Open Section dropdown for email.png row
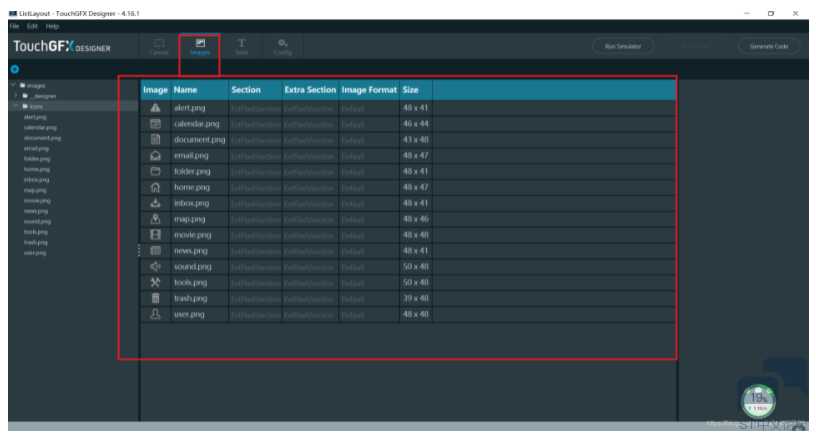The image size is (816, 440). (x=256, y=156)
